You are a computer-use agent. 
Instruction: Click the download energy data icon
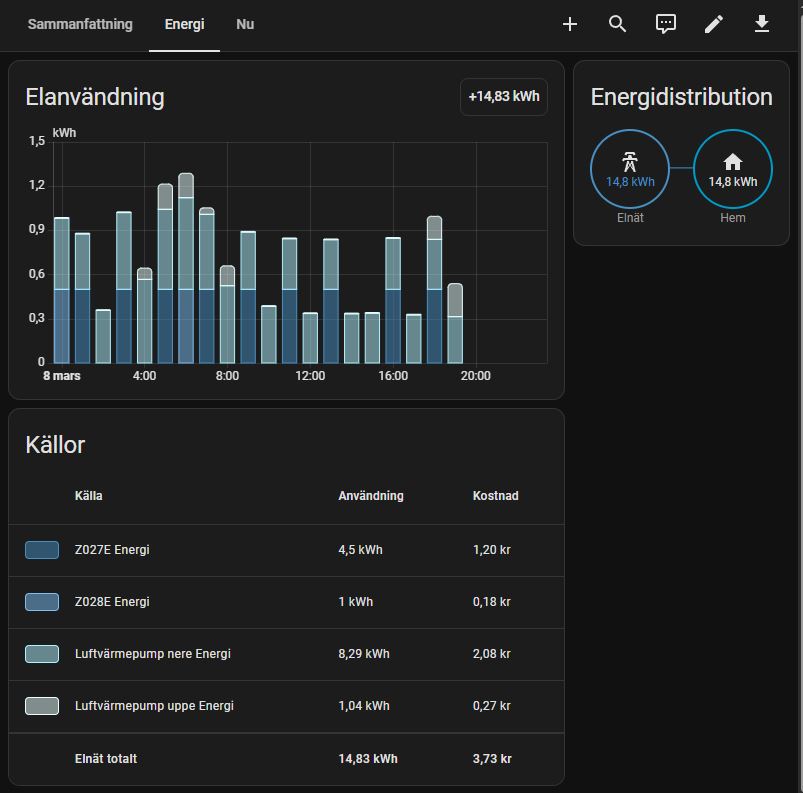click(x=762, y=24)
